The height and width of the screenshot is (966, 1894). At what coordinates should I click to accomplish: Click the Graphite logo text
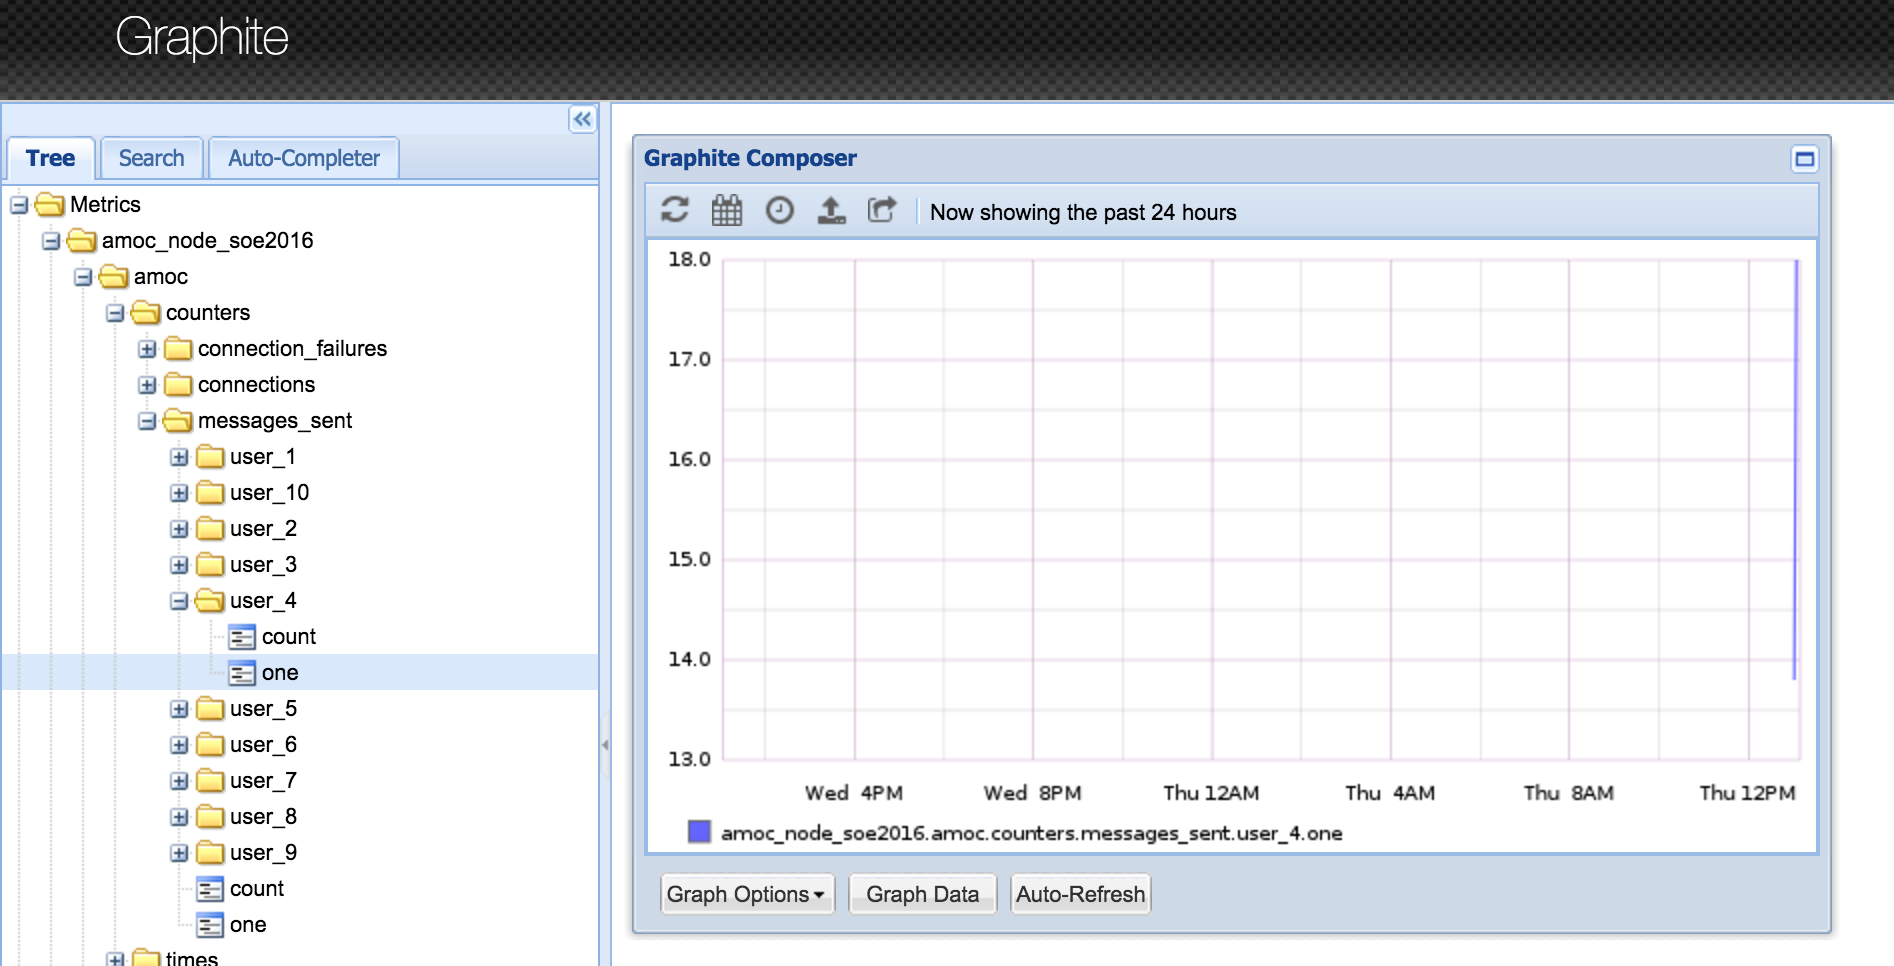pyautogui.click(x=202, y=38)
